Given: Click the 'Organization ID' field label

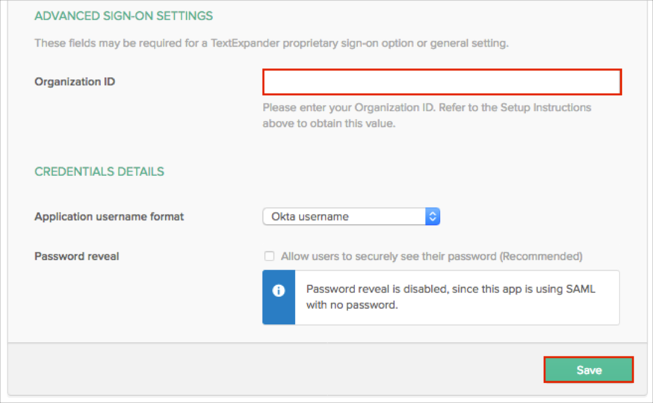Looking at the screenshot, I should click(x=75, y=82).
